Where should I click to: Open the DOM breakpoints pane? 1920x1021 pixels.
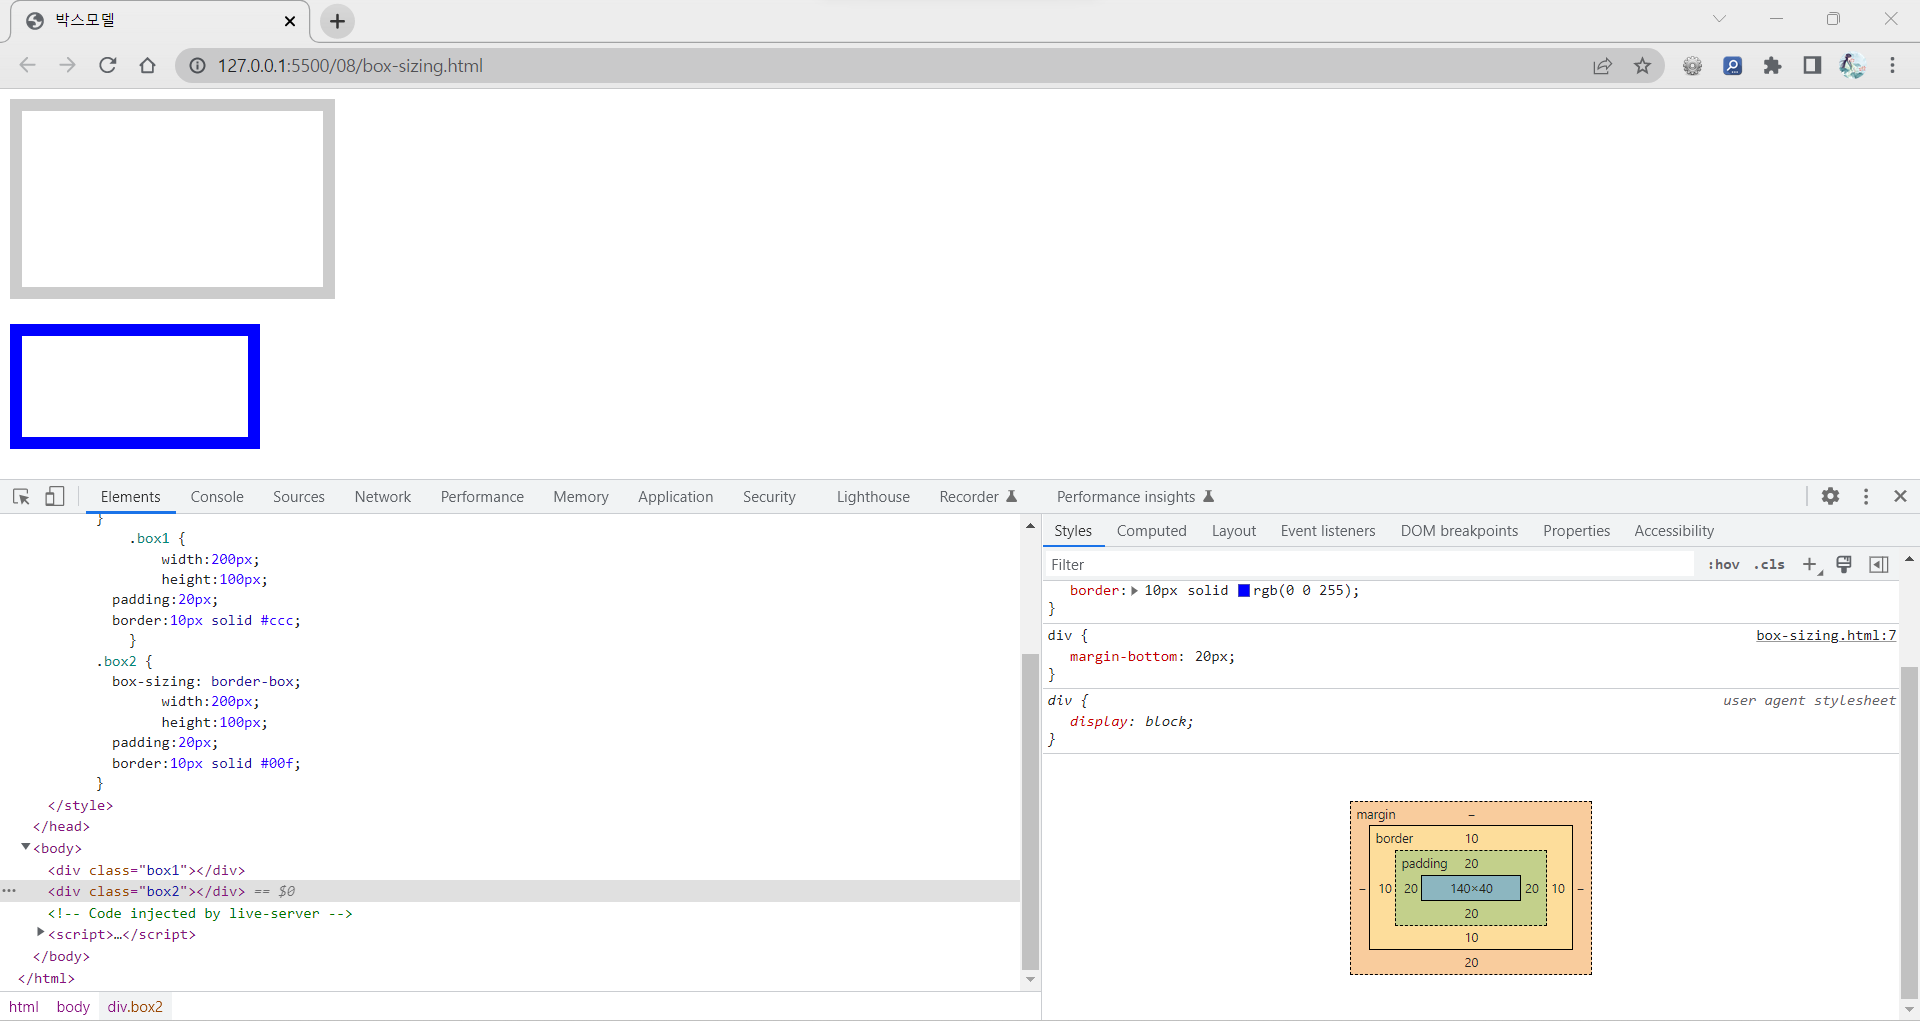pos(1459,531)
